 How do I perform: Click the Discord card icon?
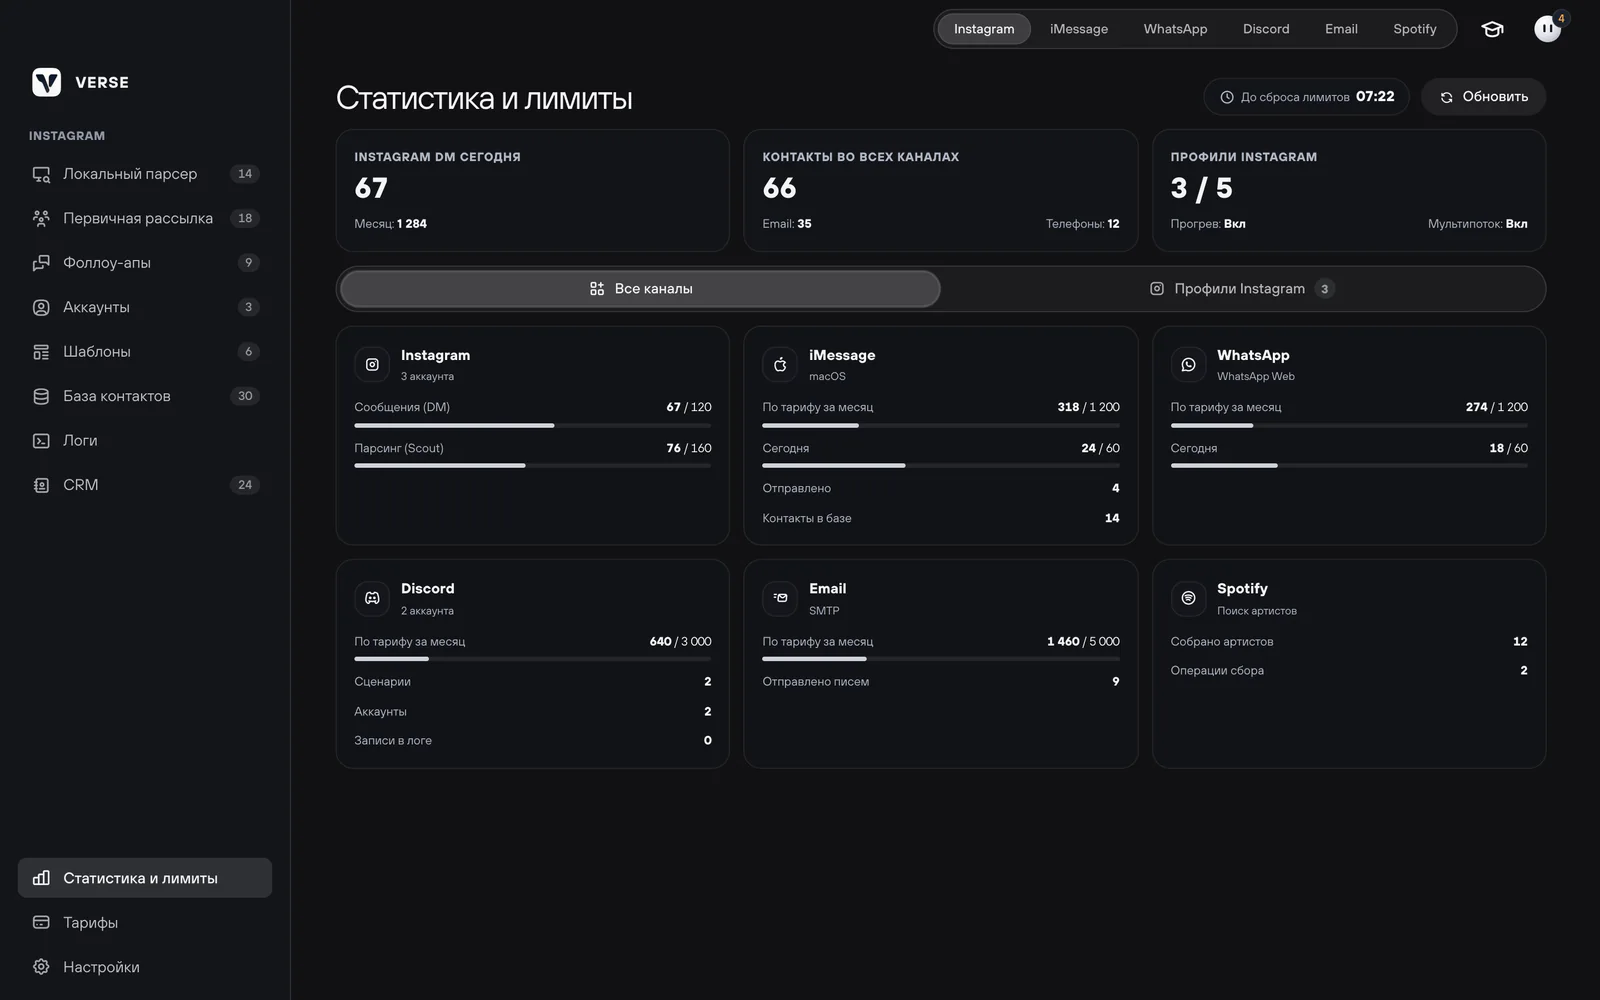pyautogui.click(x=372, y=598)
